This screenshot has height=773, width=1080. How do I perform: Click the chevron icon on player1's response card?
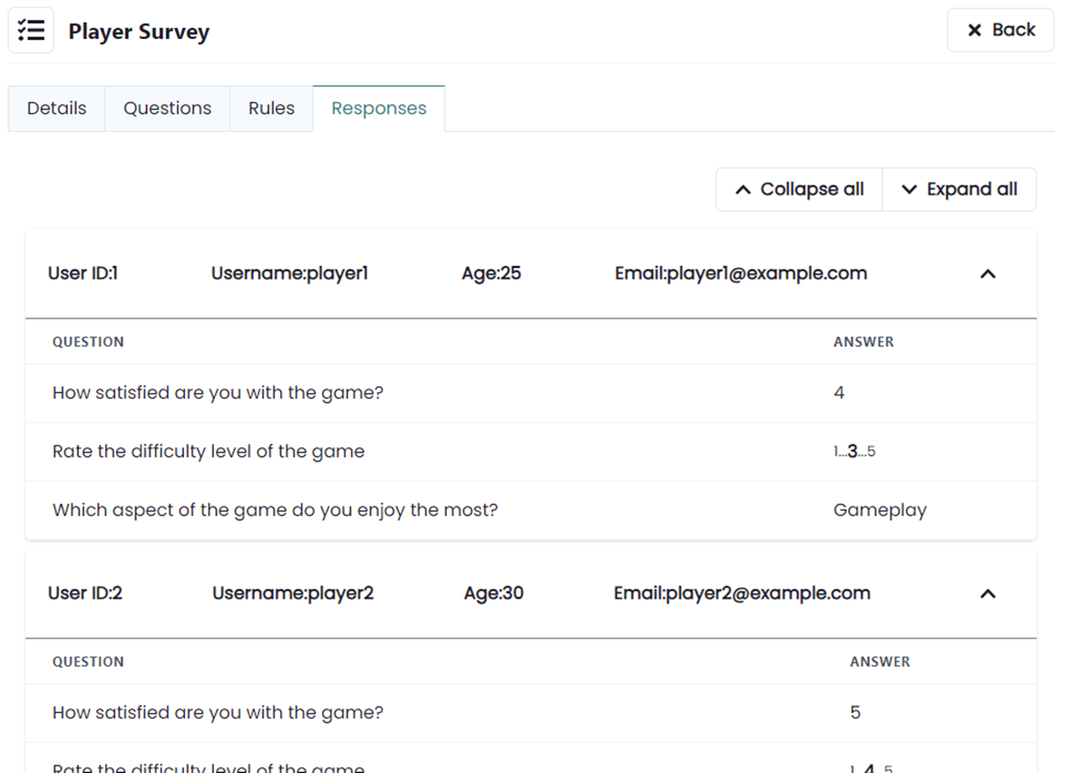coord(988,273)
